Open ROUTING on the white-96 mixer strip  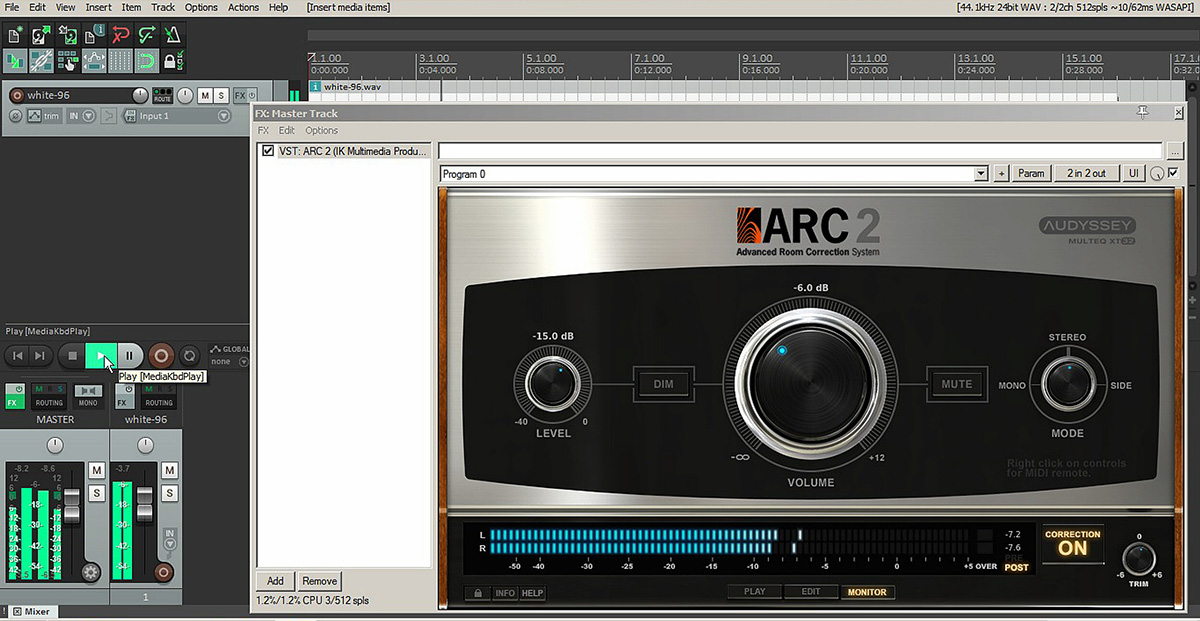159,396
